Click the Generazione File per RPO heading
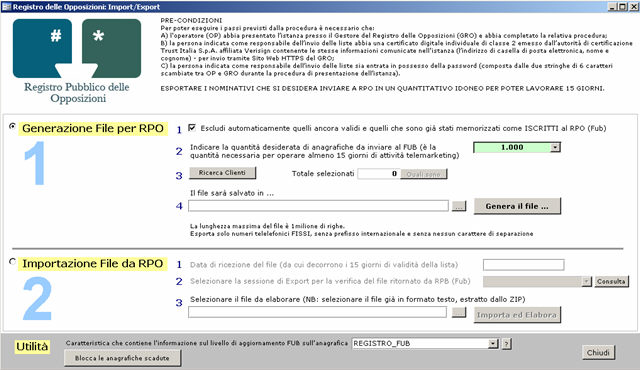The width and height of the screenshot is (640, 370). point(93,129)
